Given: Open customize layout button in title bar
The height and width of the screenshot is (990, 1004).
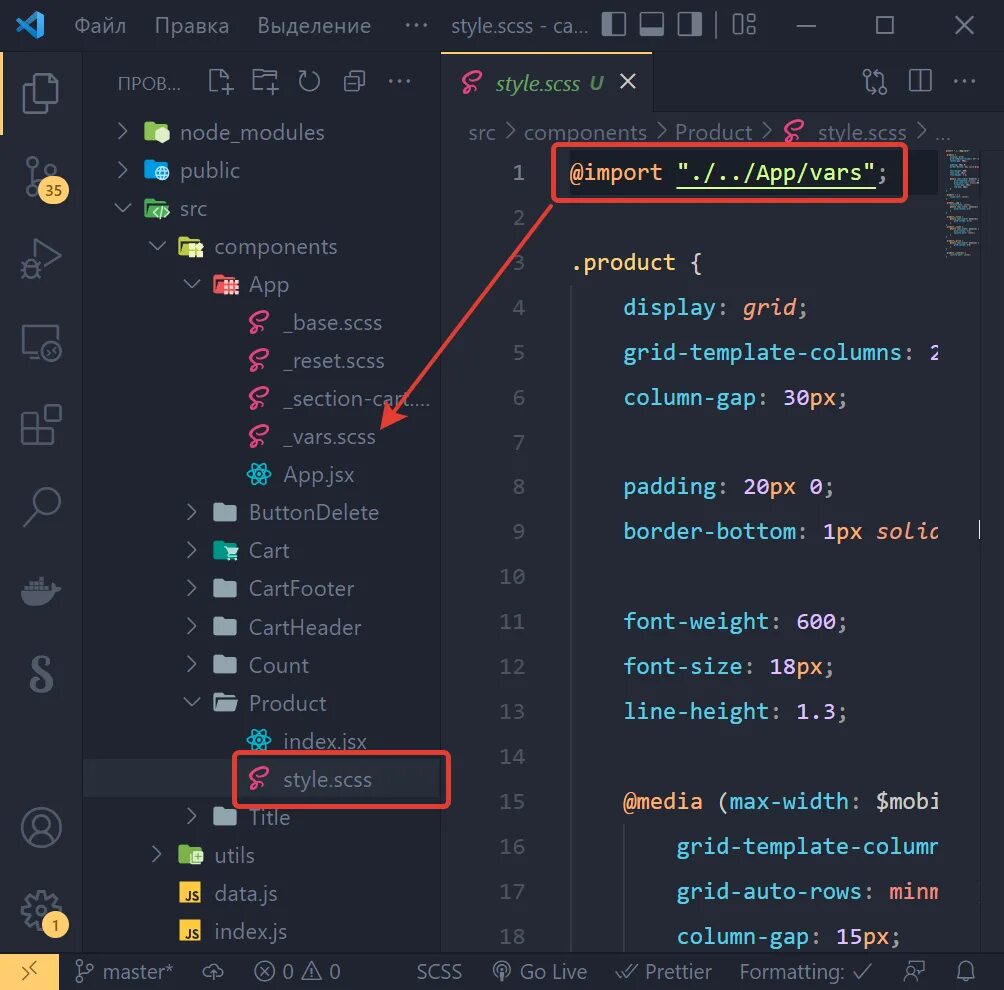Looking at the screenshot, I should [745, 25].
